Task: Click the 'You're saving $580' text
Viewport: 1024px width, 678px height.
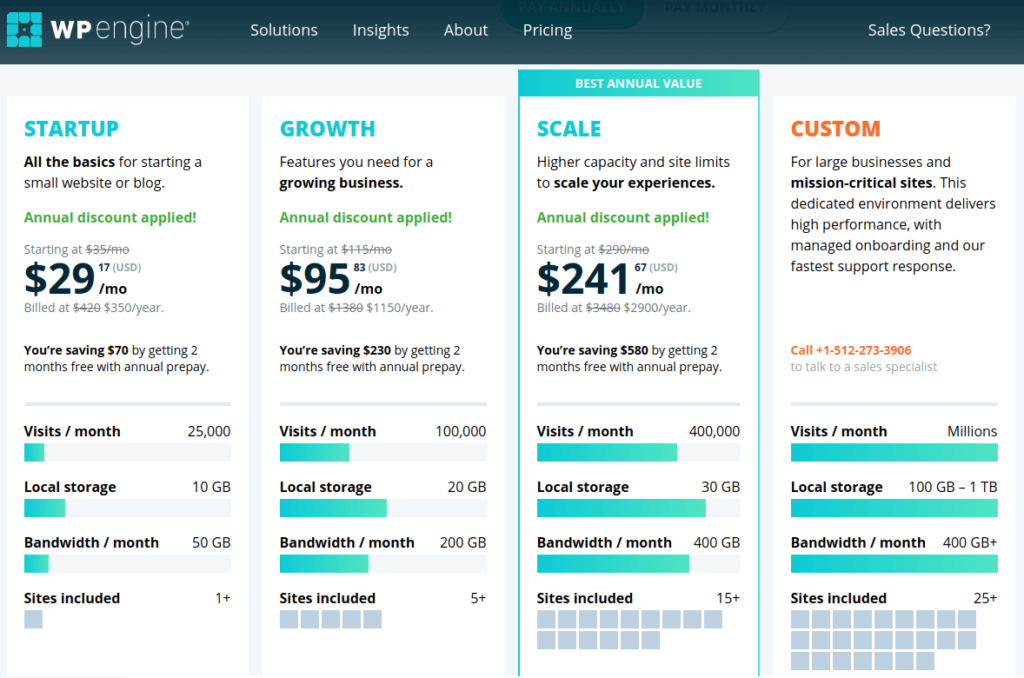Action: click(593, 350)
